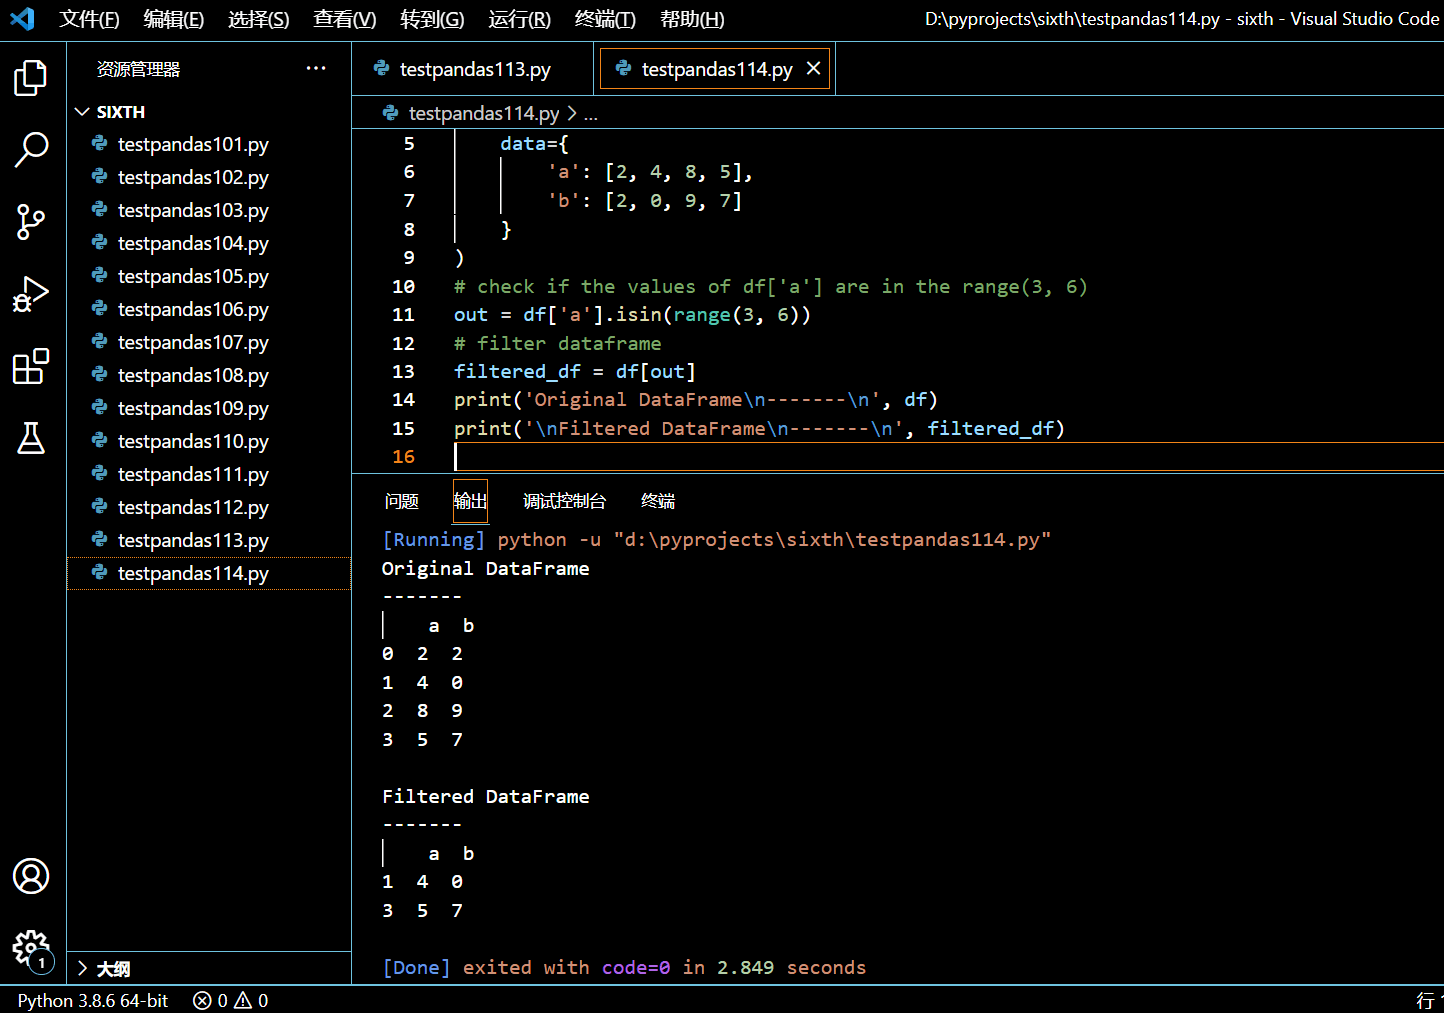
Task: Click the filtered_df assignment on line 13
Action: click(x=575, y=372)
